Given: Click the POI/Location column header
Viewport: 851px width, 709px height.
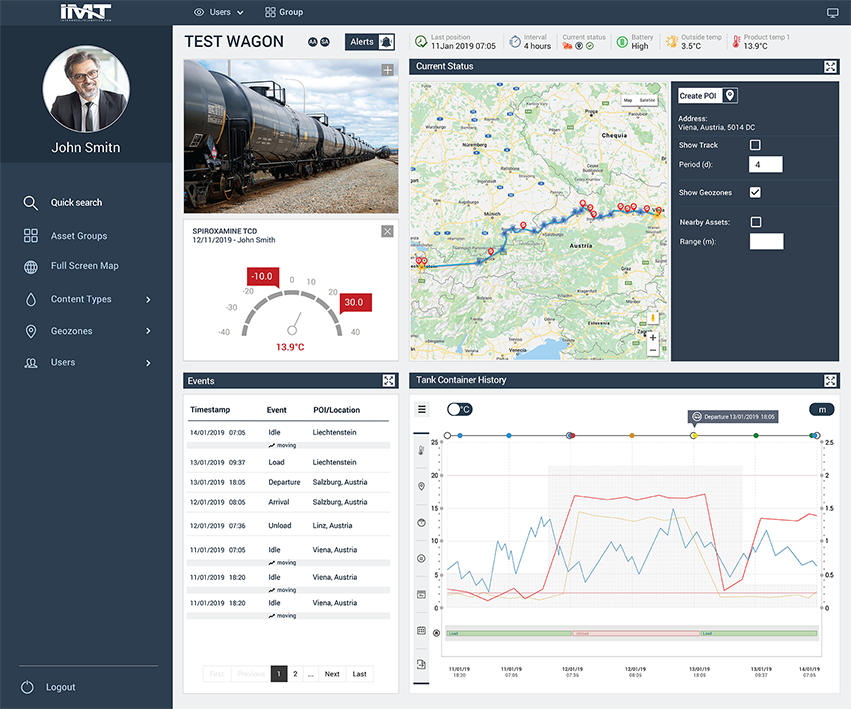Looking at the screenshot, I should [x=336, y=410].
